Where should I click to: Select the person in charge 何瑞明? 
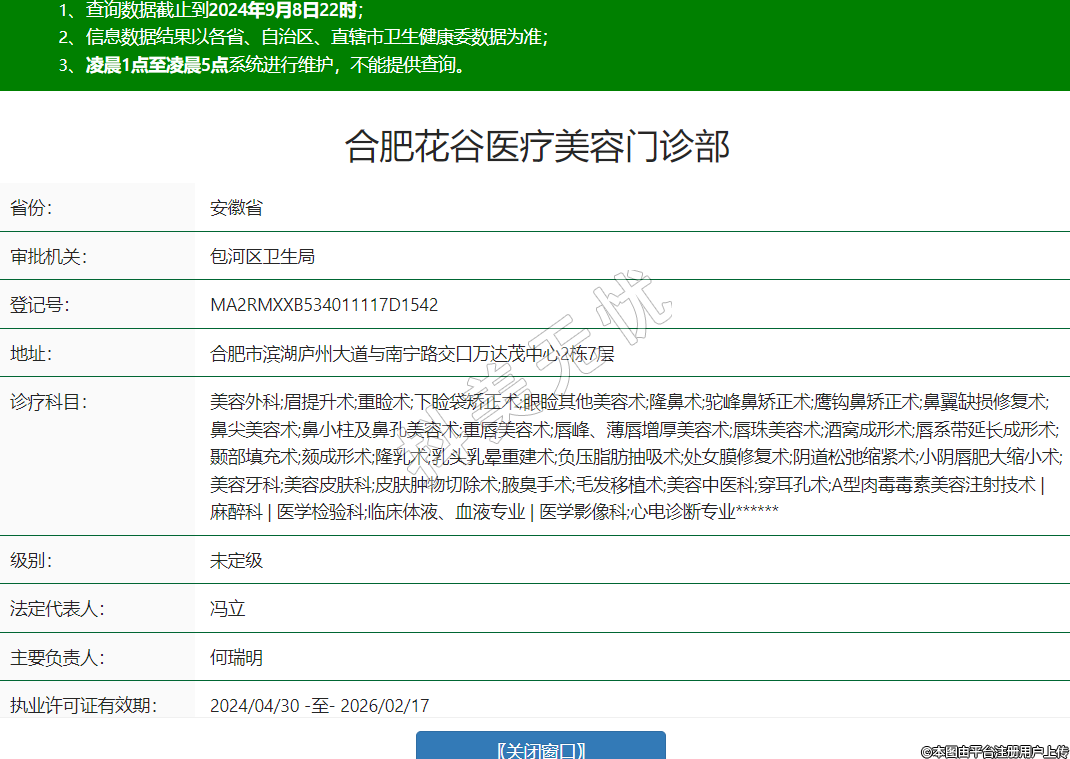236,657
